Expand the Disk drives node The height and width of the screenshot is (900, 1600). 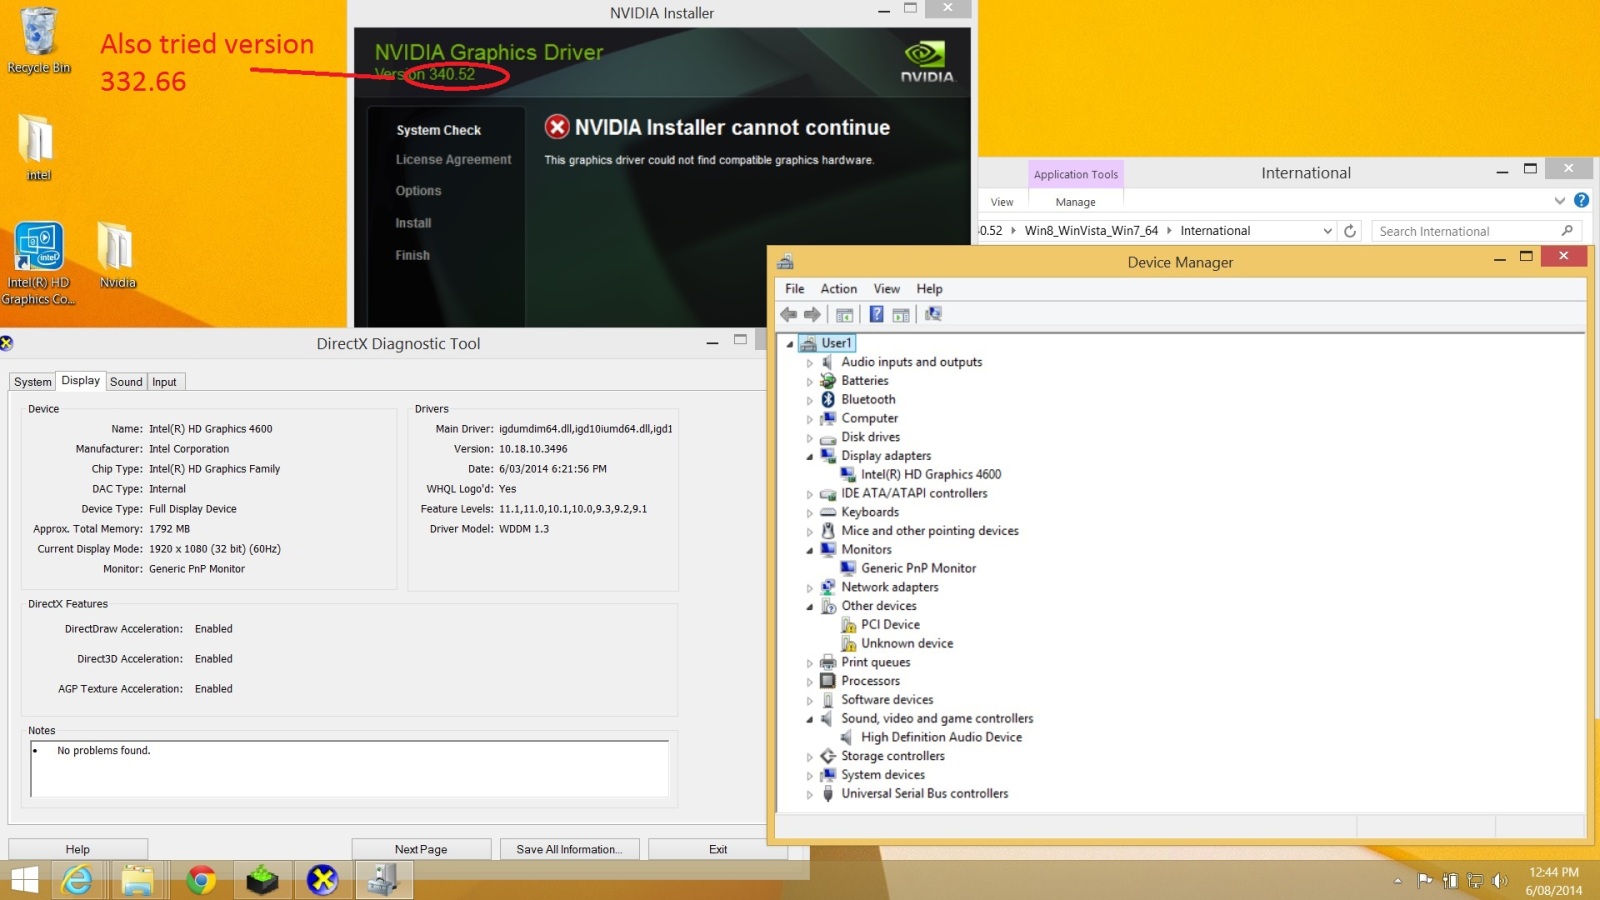tap(810, 438)
